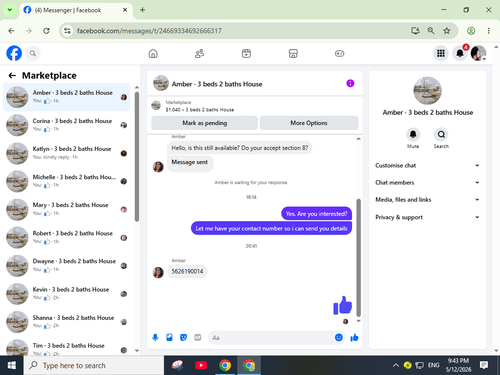Open the Amber conversation header title

point(217,84)
